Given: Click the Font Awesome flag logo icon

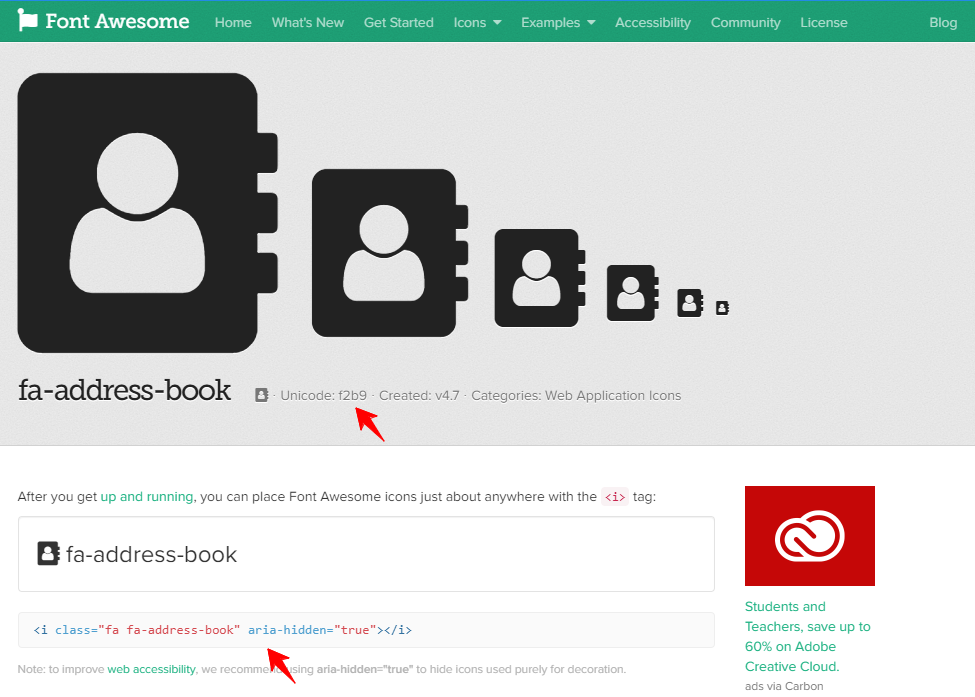Looking at the screenshot, I should point(27,20).
